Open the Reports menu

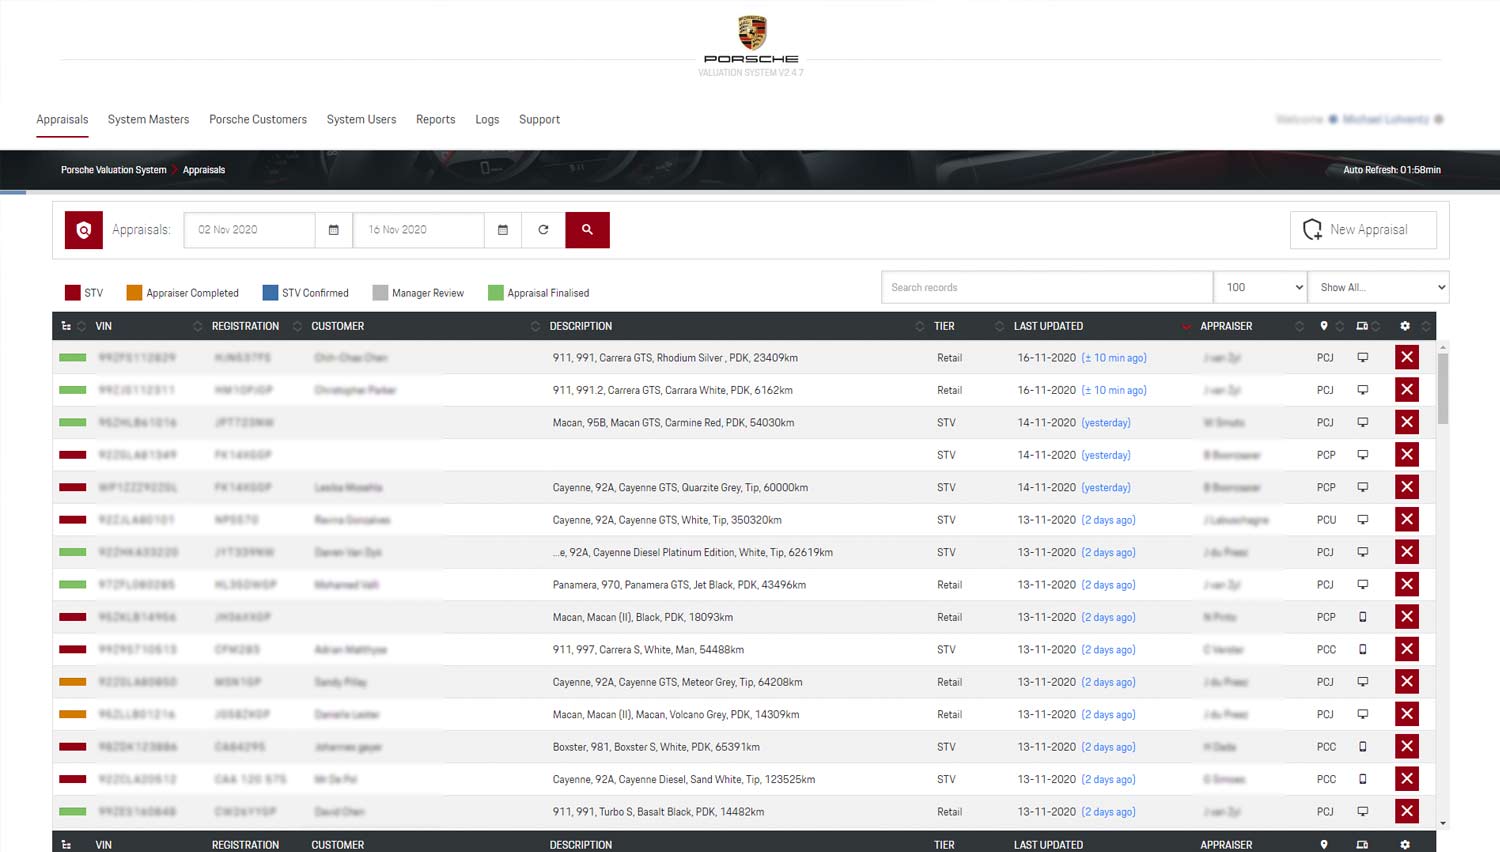pos(435,119)
